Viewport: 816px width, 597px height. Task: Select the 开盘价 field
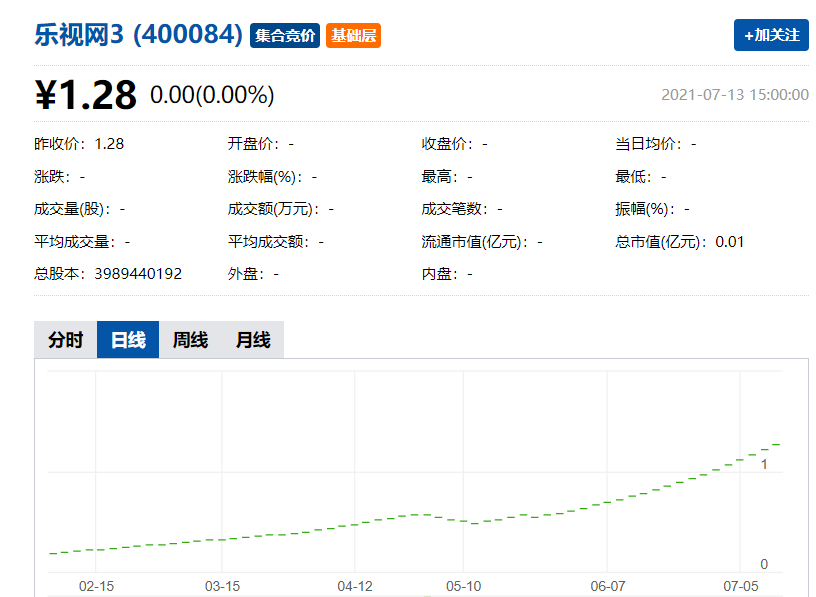[x=261, y=144]
